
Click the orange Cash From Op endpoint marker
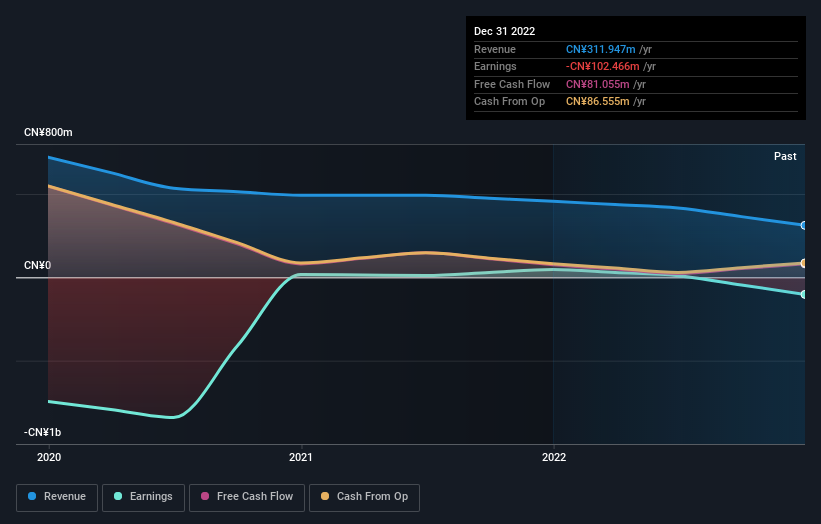coord(803,263)
